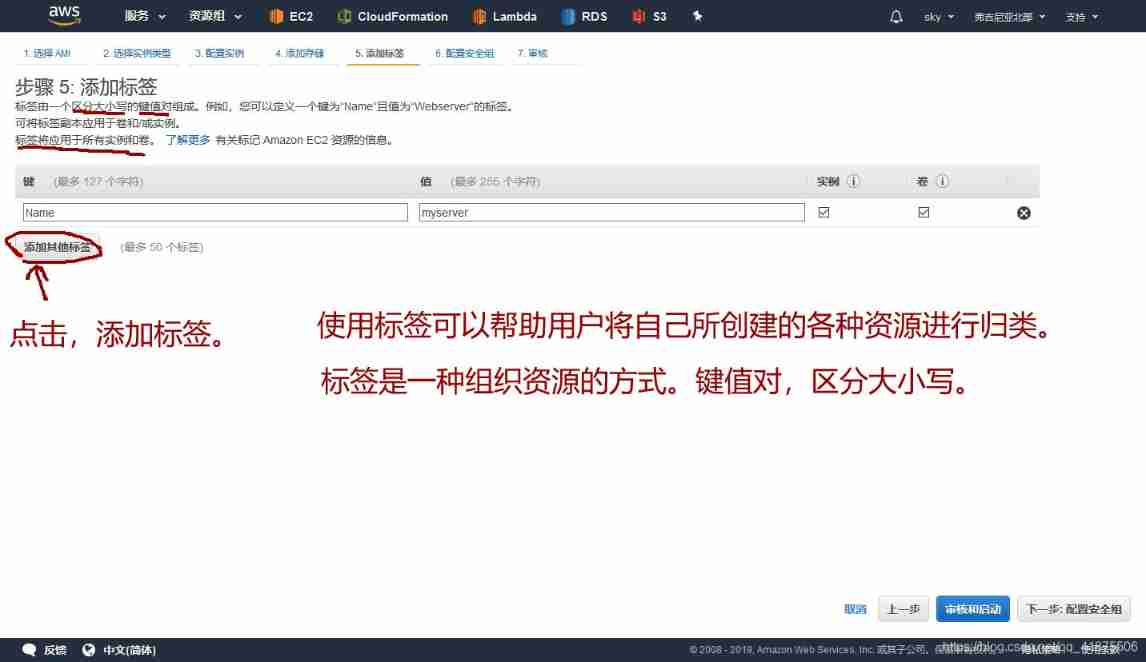This screenshot has height=662, width=1146.
Task: Open feedback via speech bubble icon
Action: (29, 650)
